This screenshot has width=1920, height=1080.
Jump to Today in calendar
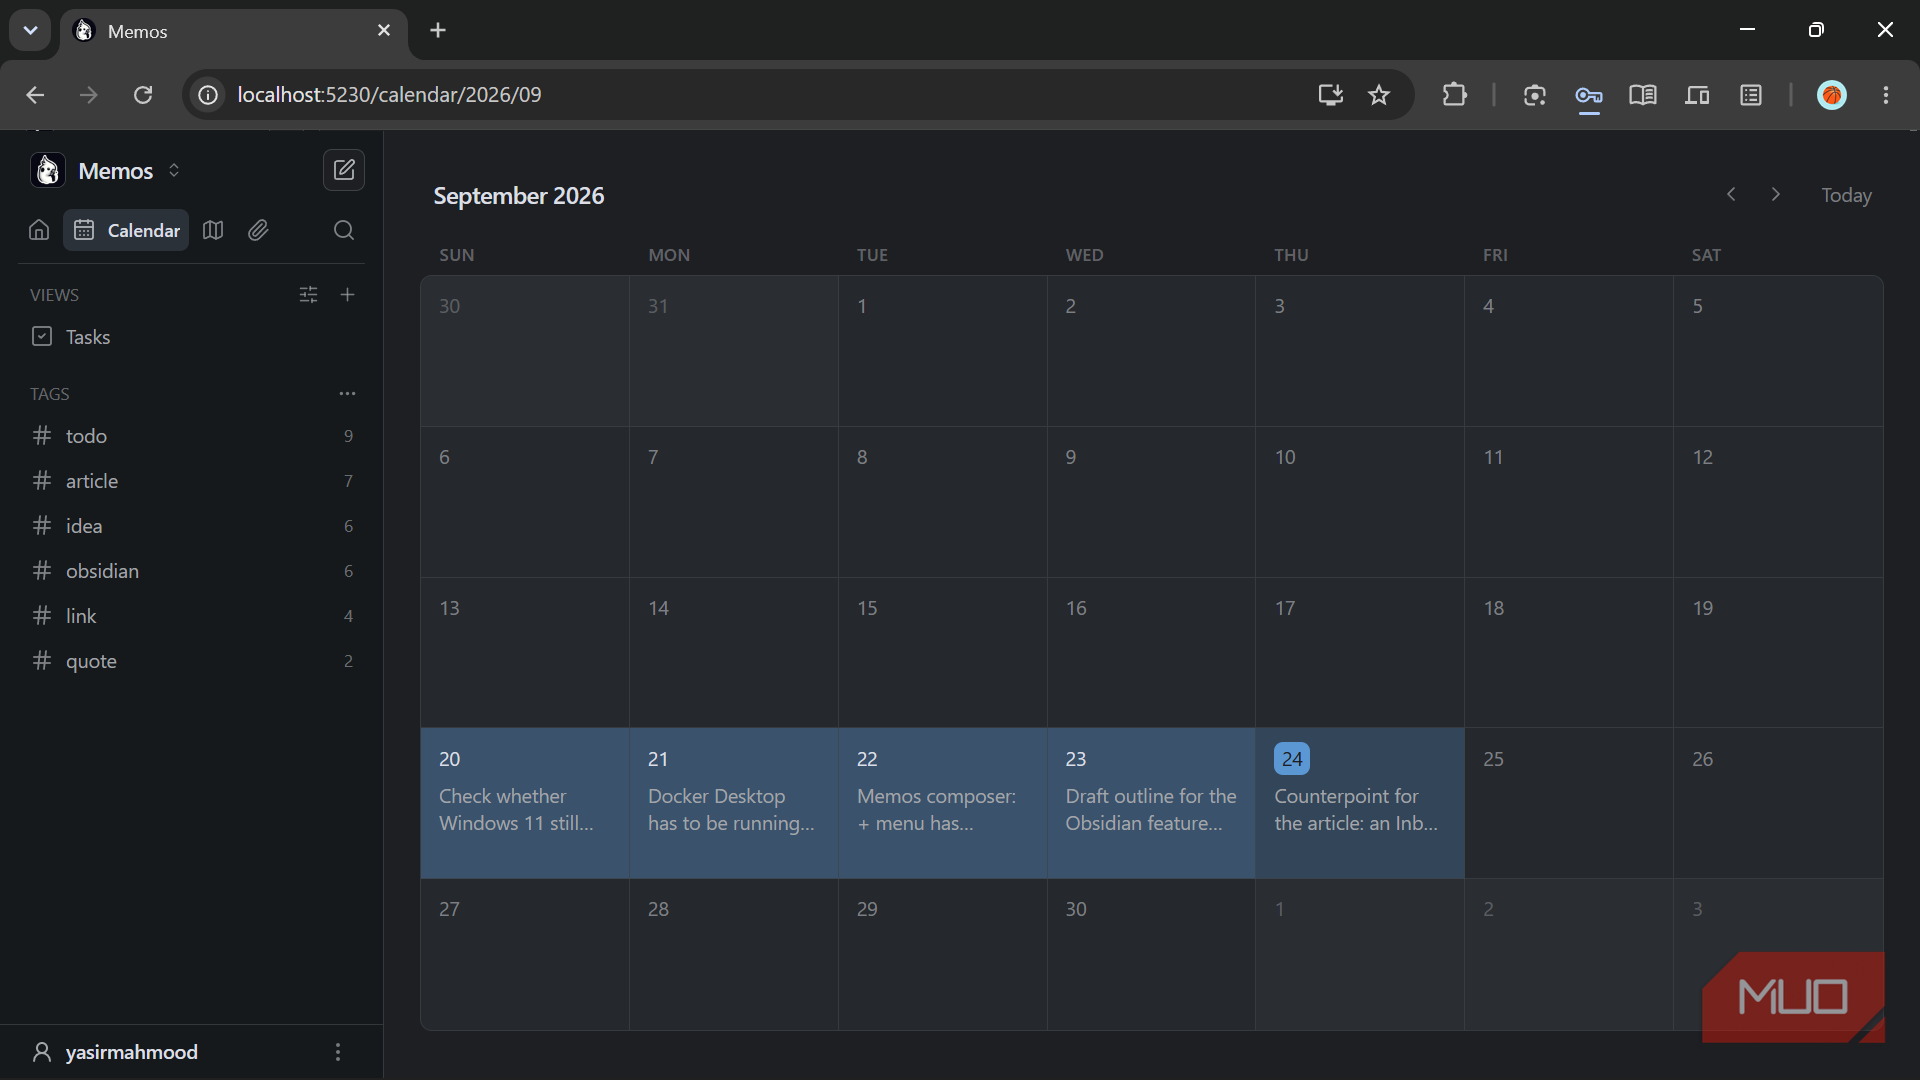click(1846, 195)
